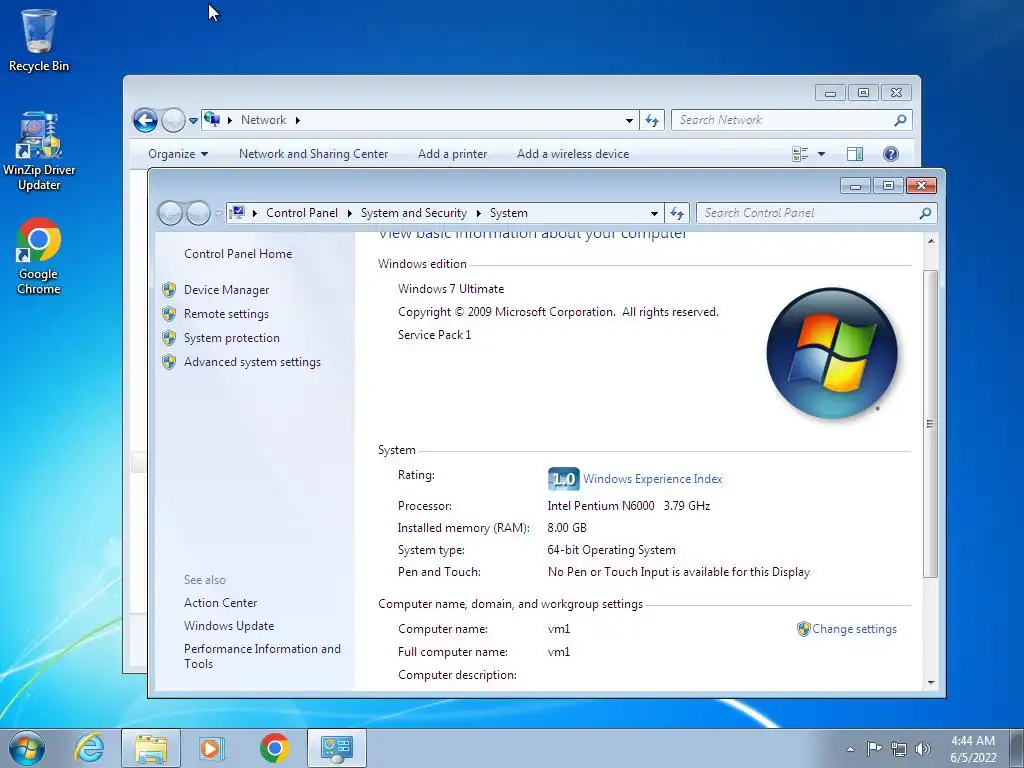Open Google Chrome desktop shortcut
1024x768 pixels.
[x=39, y=256]
